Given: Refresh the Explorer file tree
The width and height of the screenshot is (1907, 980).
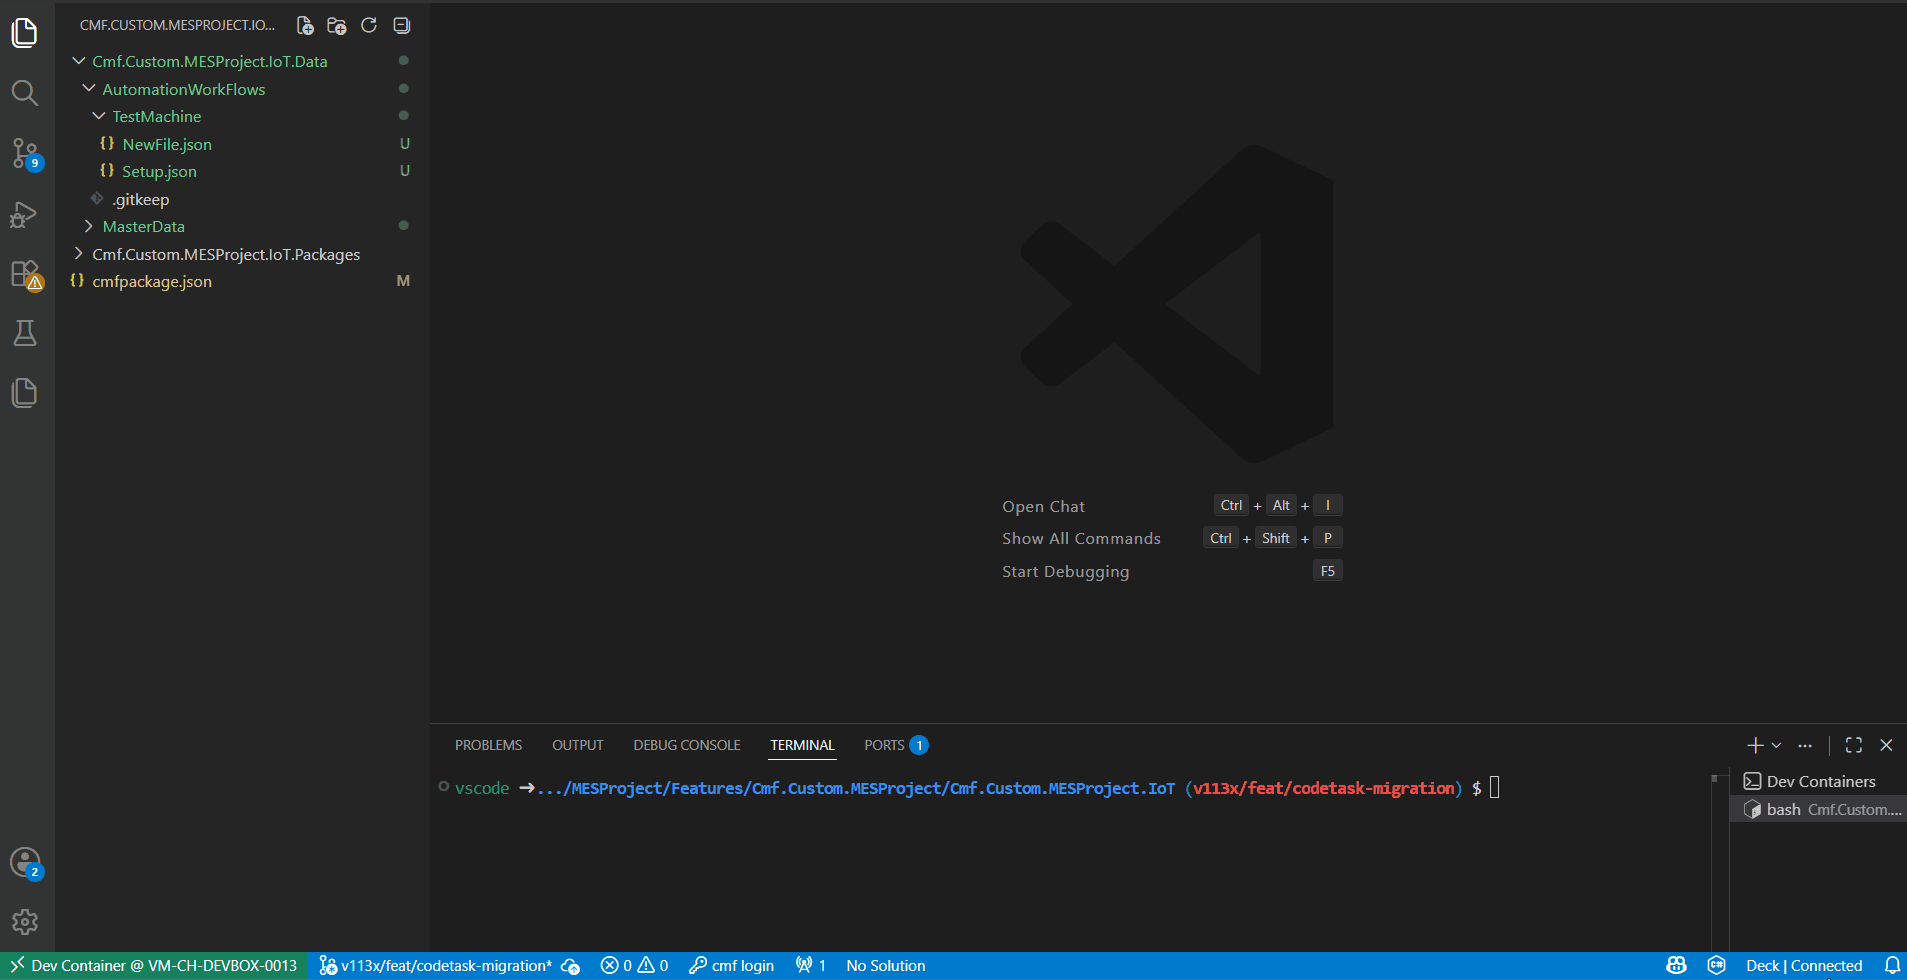Looking at the screenshot, I should click(369, 25).
